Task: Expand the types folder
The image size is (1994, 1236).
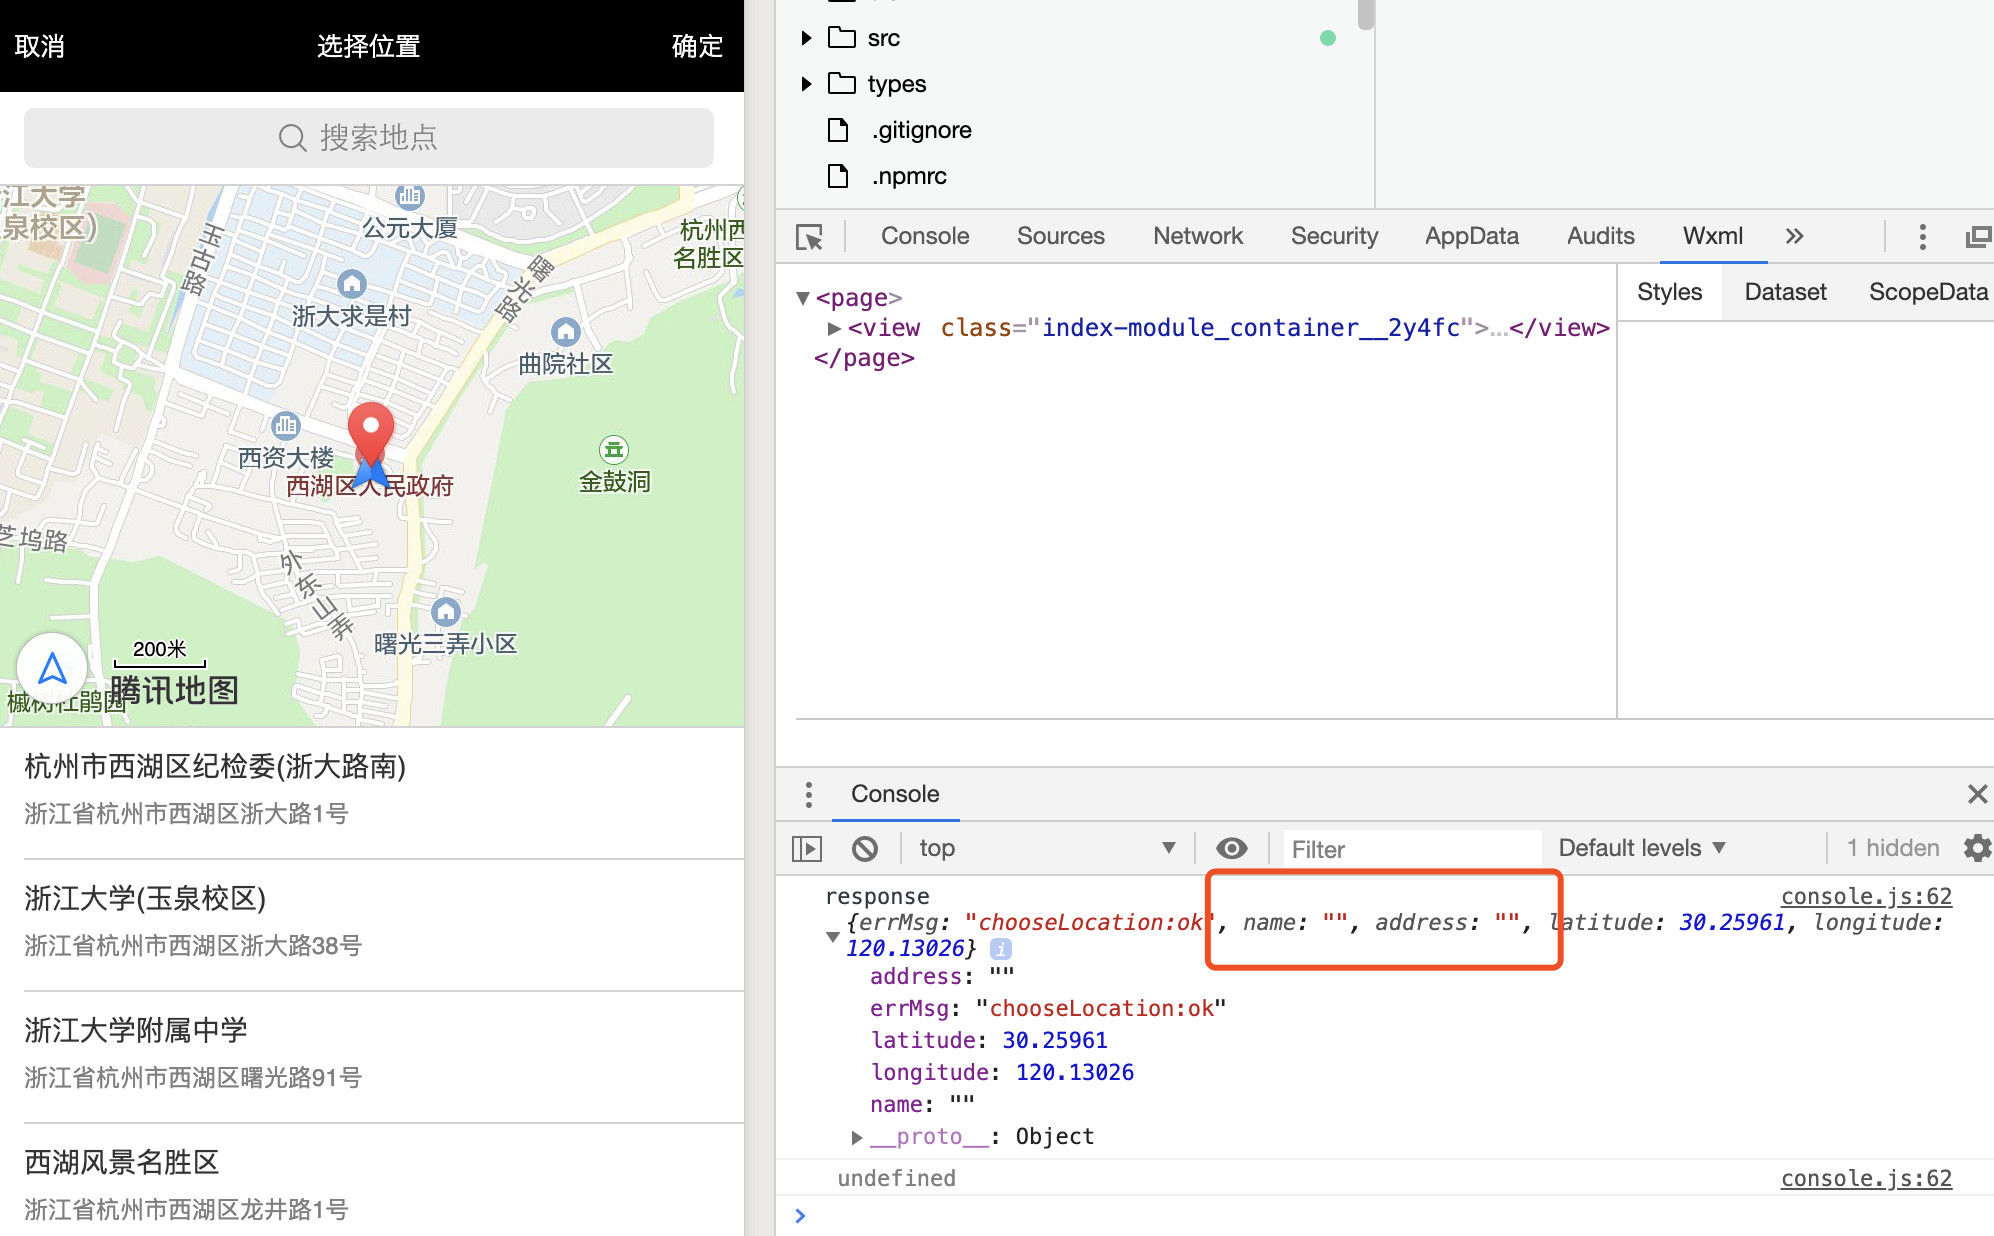Action: (806, 84)
